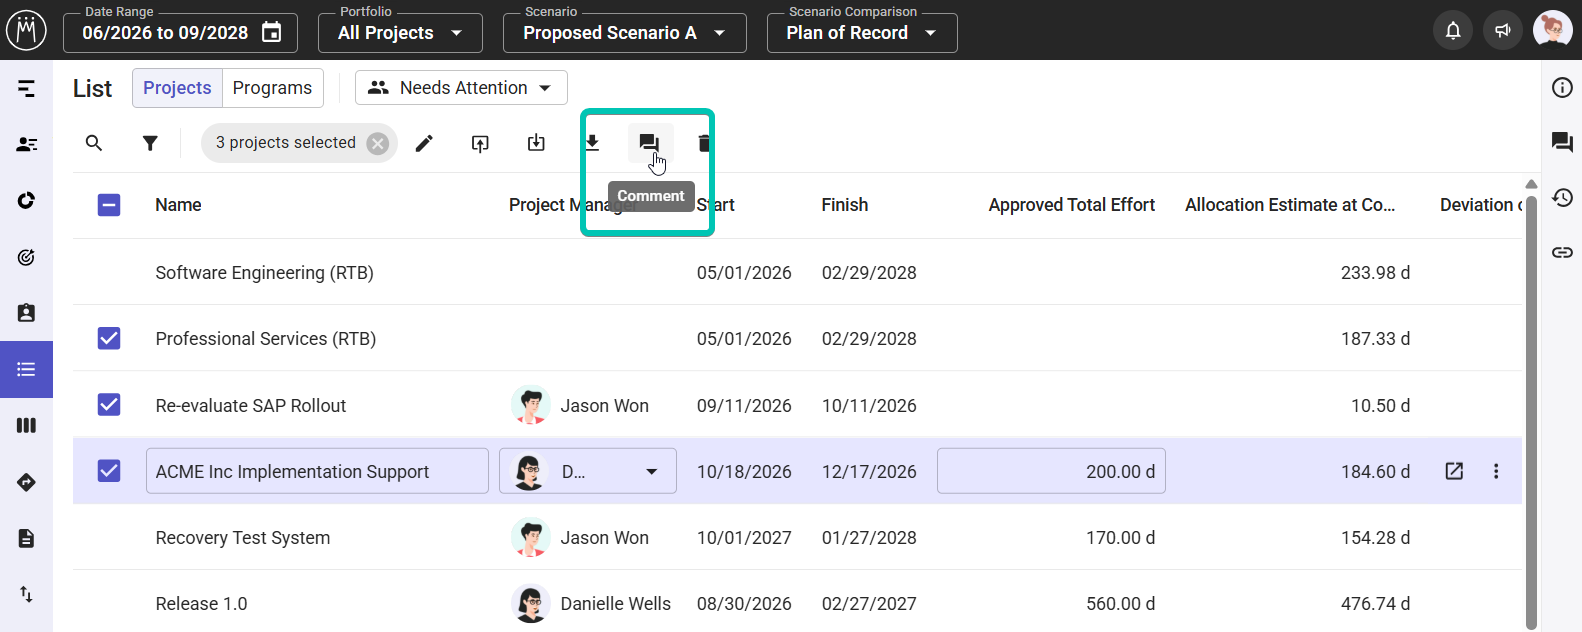1582x632 pixels.
Task: Click the Comment icon in the toolbar
Action: click(649, 143)
